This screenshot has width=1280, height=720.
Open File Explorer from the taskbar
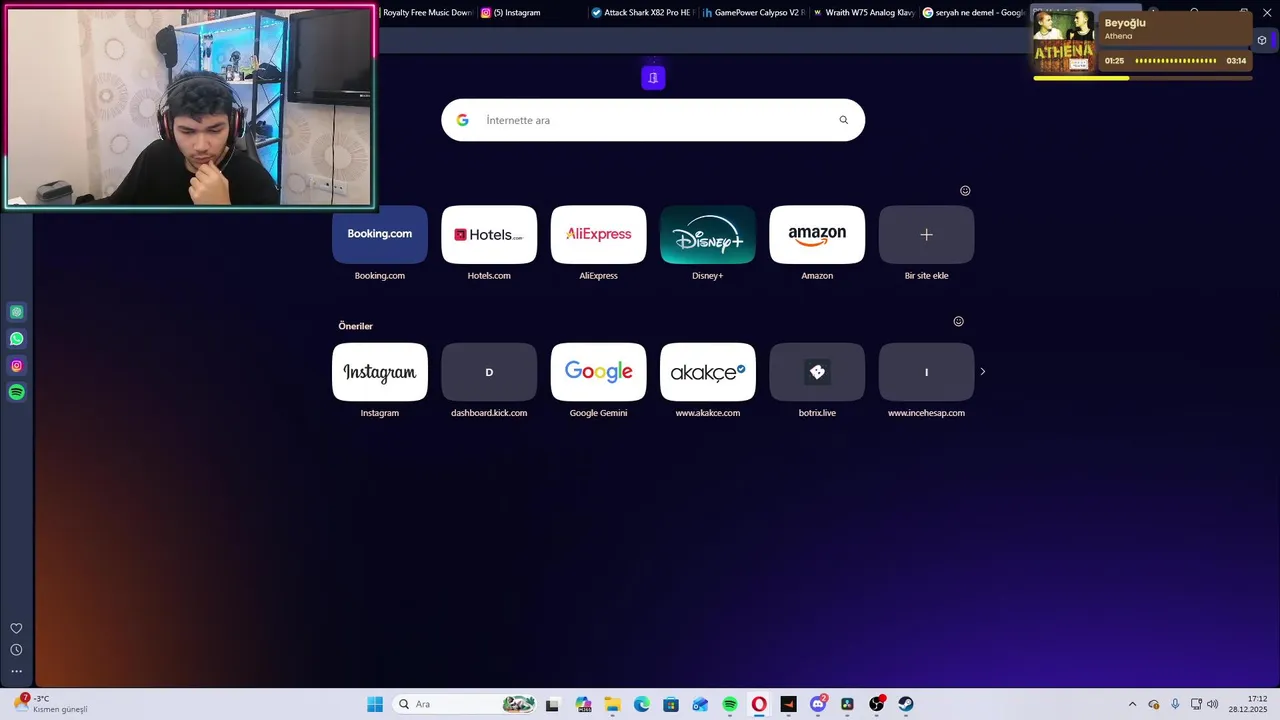point(612,705)
